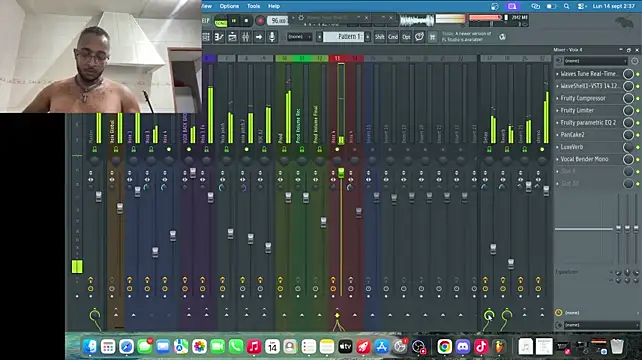Image resolution: width=642 pixels, height=360 pixels.
Task: Toggle Song mode button in transport
Action: coord(221,21)
